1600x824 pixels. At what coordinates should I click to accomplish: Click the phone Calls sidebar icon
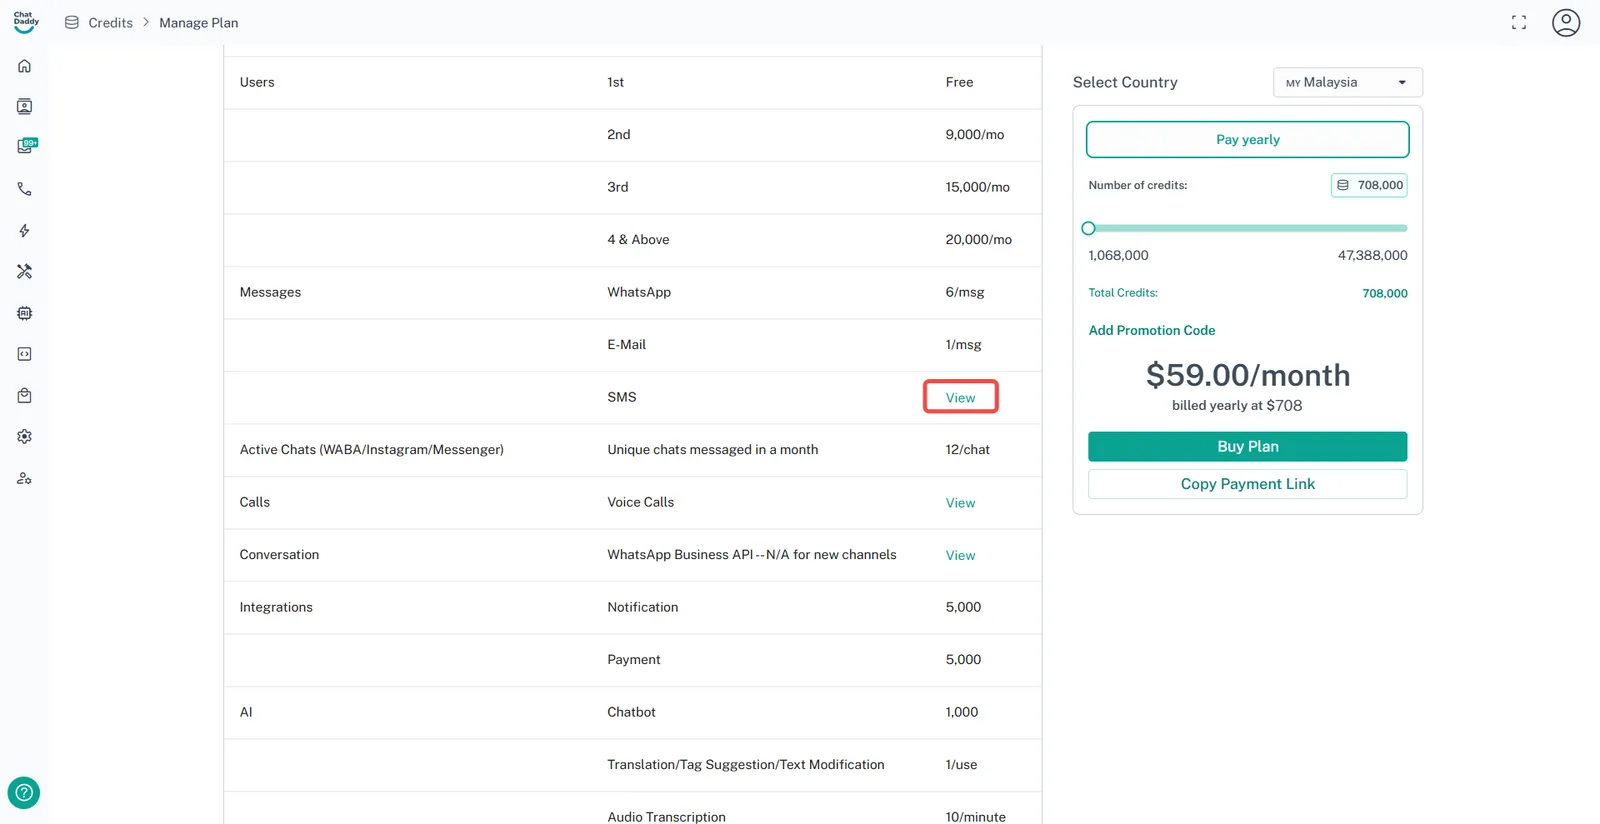(24, 189)
